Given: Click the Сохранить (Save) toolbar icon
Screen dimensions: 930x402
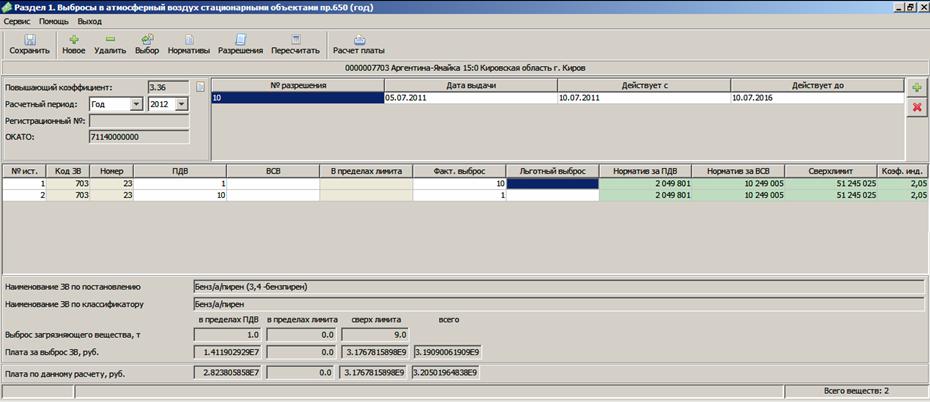Looking at the screenshot, I should tap(29, 43).
